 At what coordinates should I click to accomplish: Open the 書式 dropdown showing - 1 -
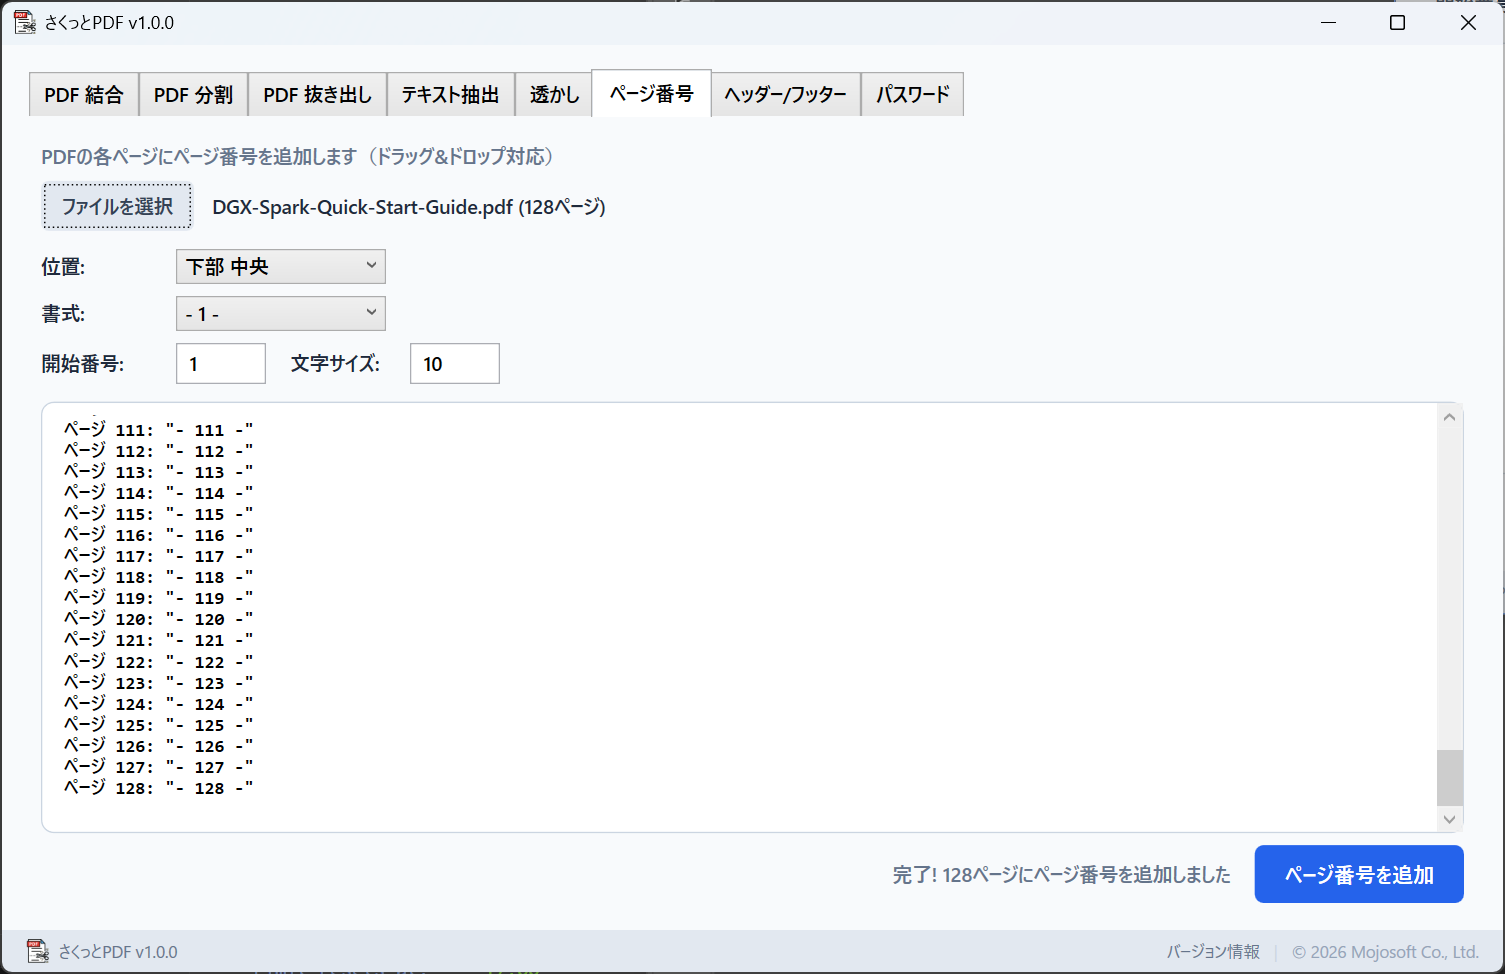click(x=281, y=314)
